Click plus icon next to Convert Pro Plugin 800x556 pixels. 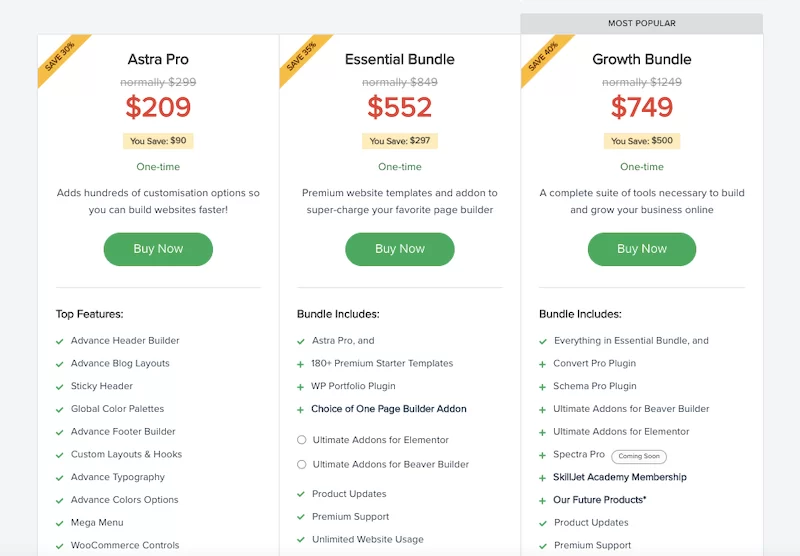pos(543,364)
